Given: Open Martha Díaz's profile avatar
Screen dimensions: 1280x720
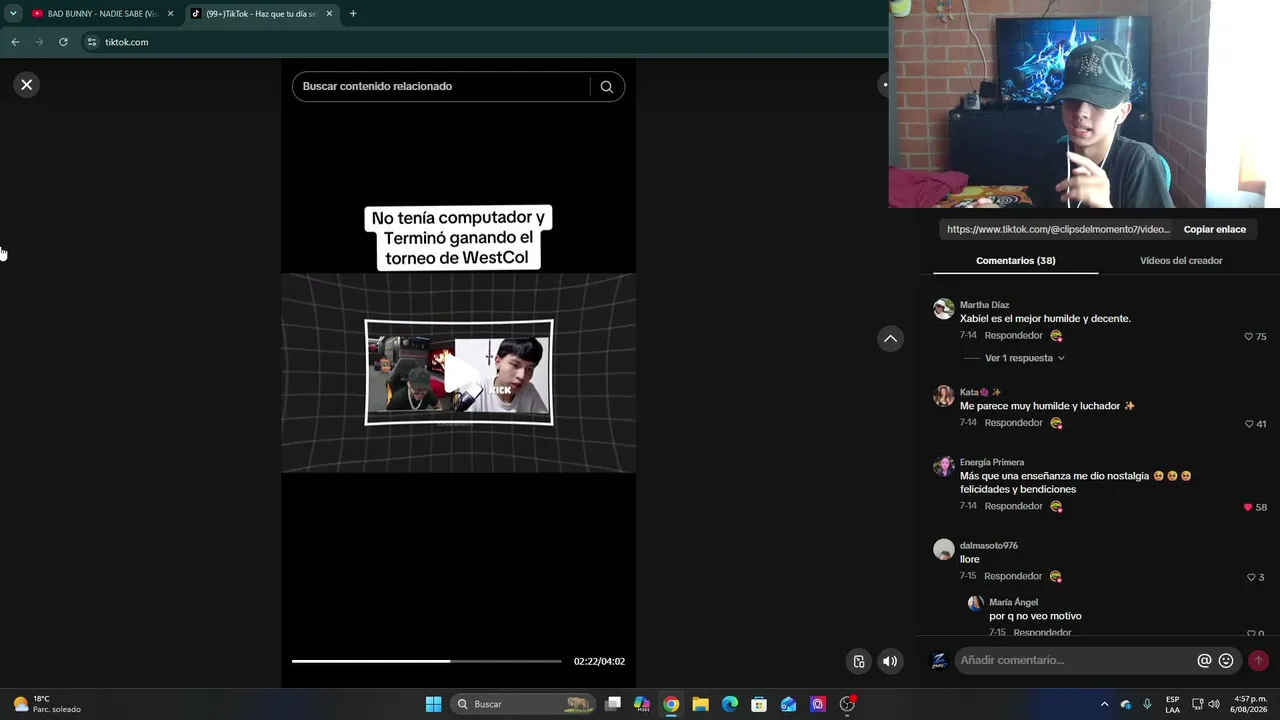Looking at the screenshot, I should click(x=944, y=309).
